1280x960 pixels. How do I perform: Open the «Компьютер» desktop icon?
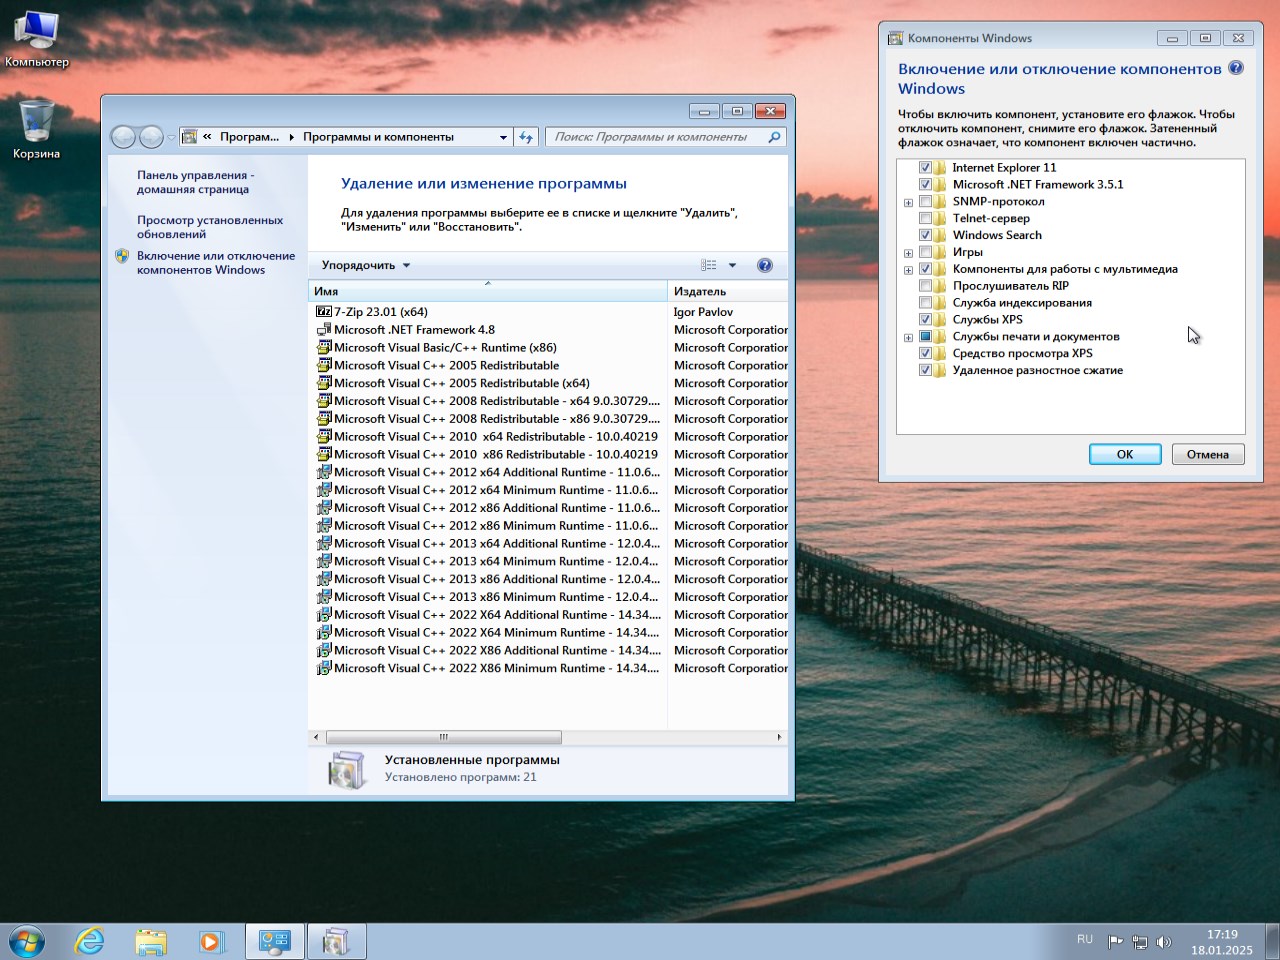coord(37,30)
